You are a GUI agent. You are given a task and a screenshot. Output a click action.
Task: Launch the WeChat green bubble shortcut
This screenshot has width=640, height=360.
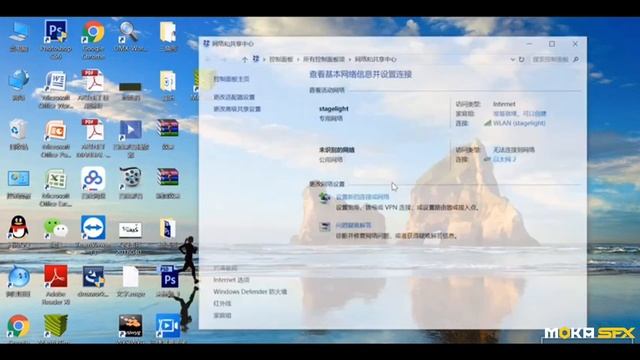coord(56,228)
